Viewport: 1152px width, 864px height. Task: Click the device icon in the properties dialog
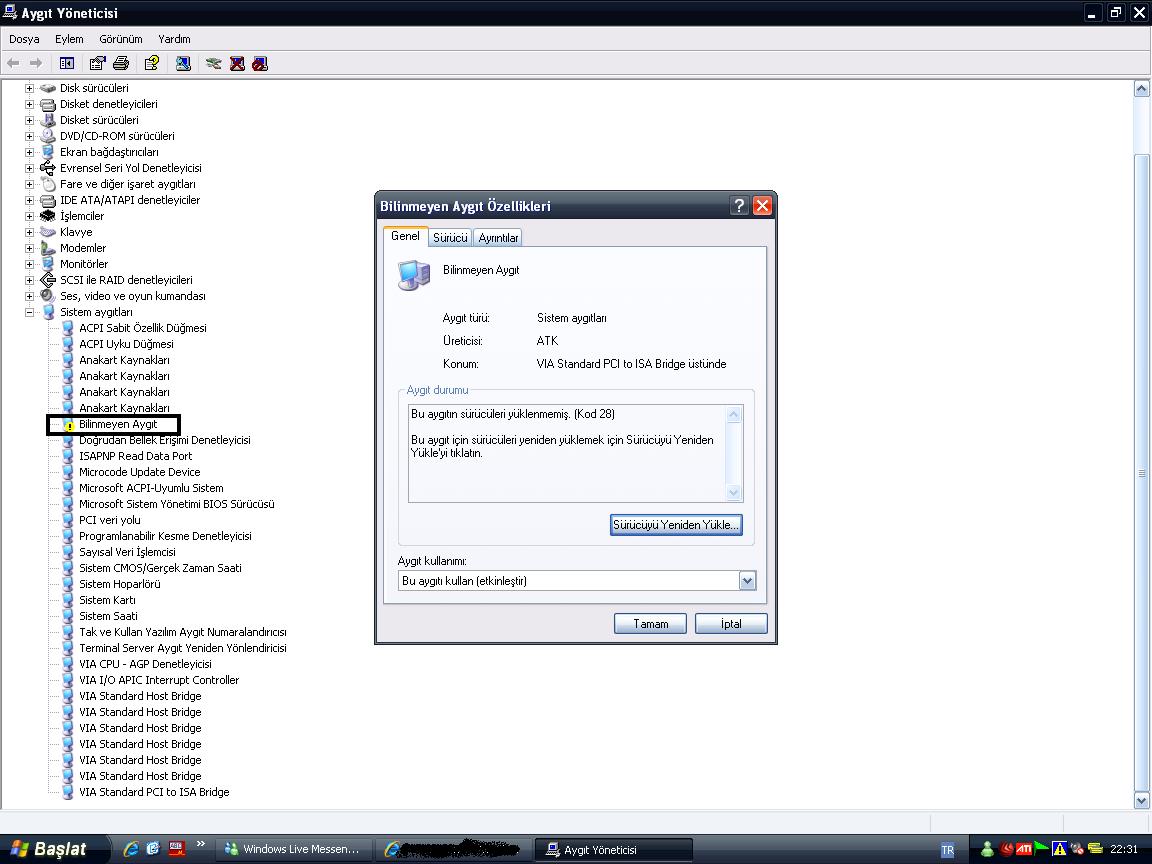click(x=414, y=276)
